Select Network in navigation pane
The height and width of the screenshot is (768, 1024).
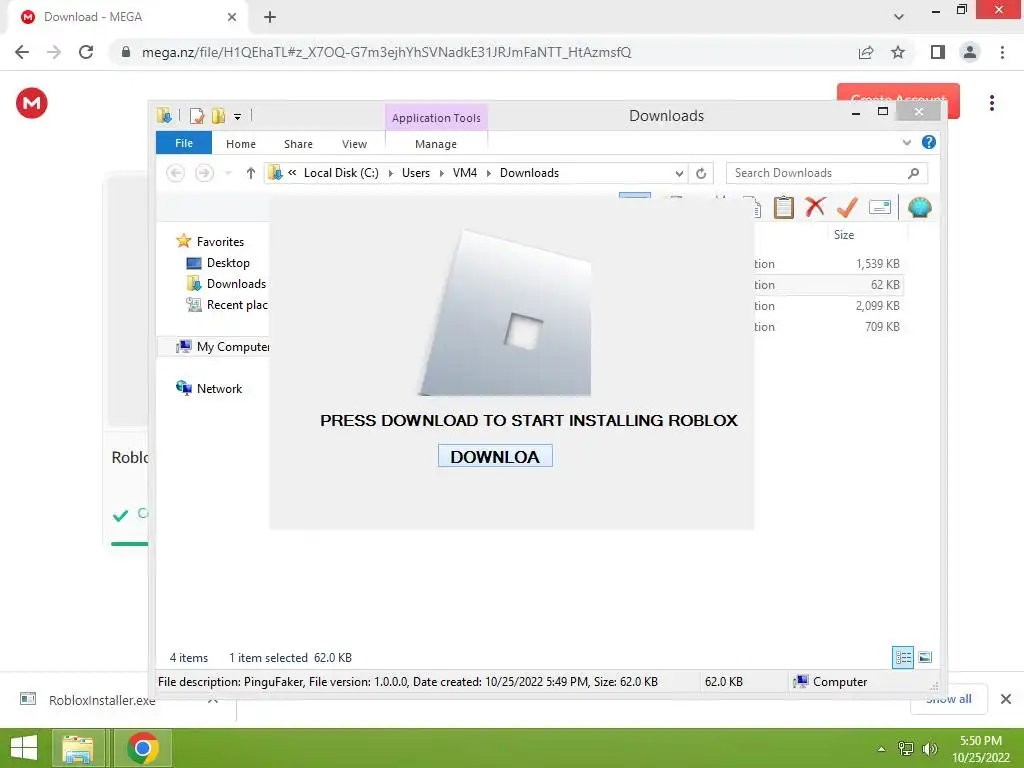[219, 389]
